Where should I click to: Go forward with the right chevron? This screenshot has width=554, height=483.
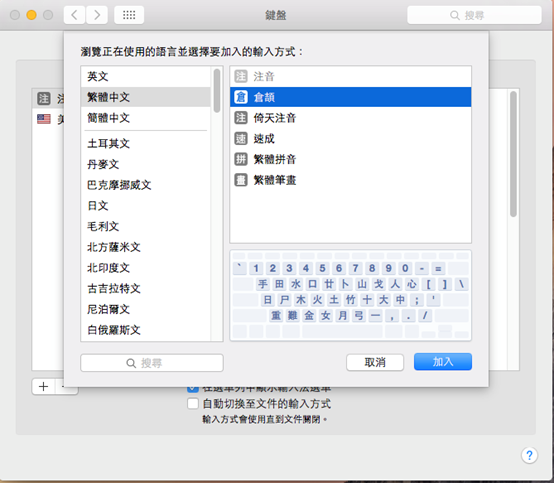pyautogui.click(x=97, y=15)
